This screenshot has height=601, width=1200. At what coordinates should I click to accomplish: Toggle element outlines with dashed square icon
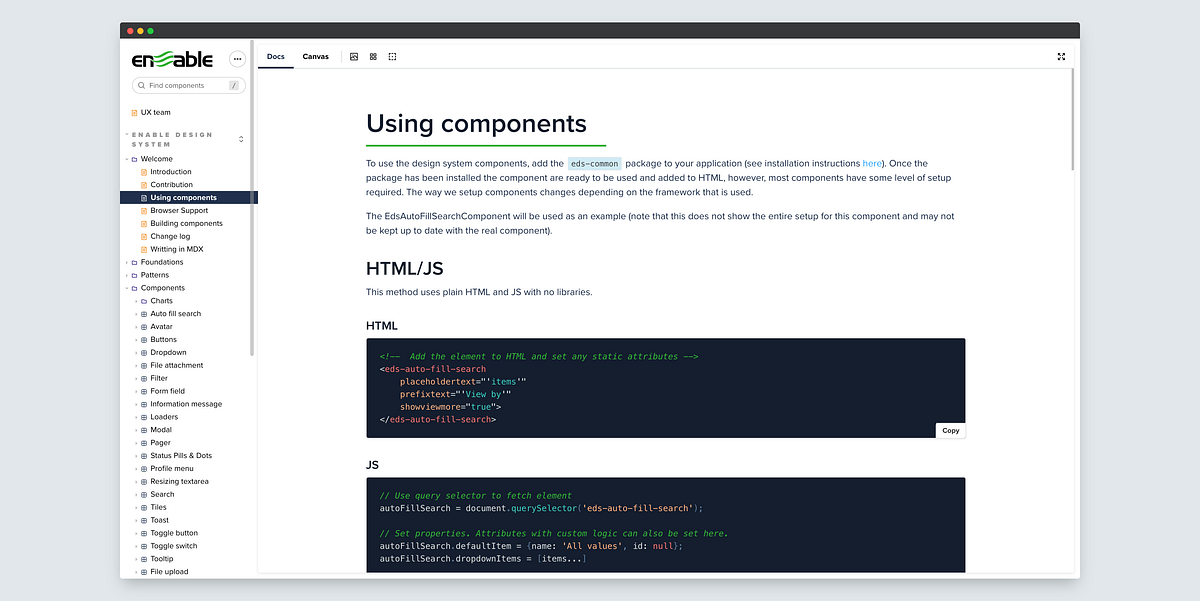[392, 57]
